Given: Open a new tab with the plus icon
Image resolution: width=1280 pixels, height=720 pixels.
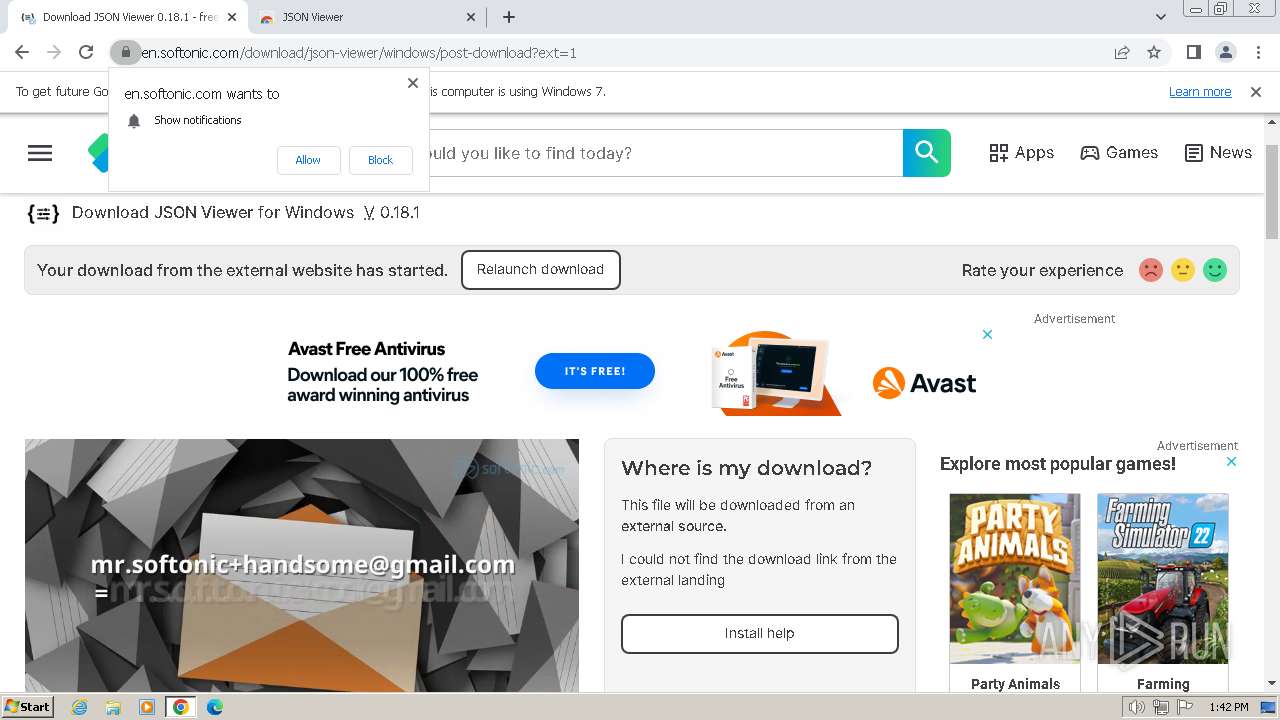Looking at the screenshot, I should coord(509,17).
